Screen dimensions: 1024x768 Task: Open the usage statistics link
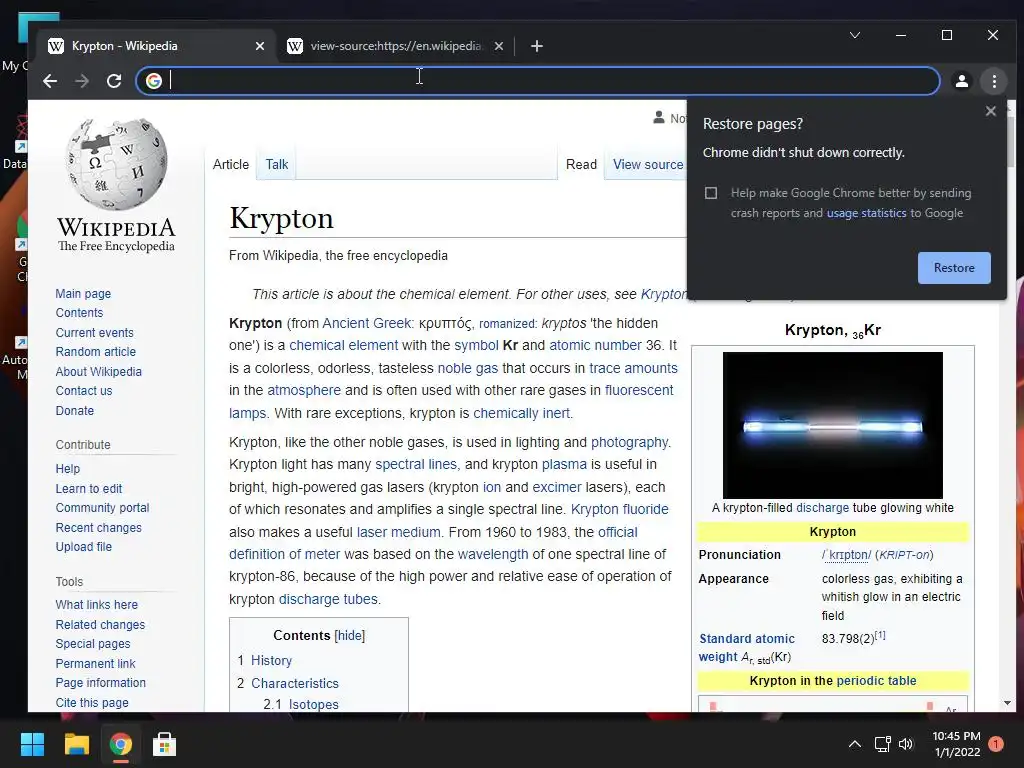(x=866, y=213)
